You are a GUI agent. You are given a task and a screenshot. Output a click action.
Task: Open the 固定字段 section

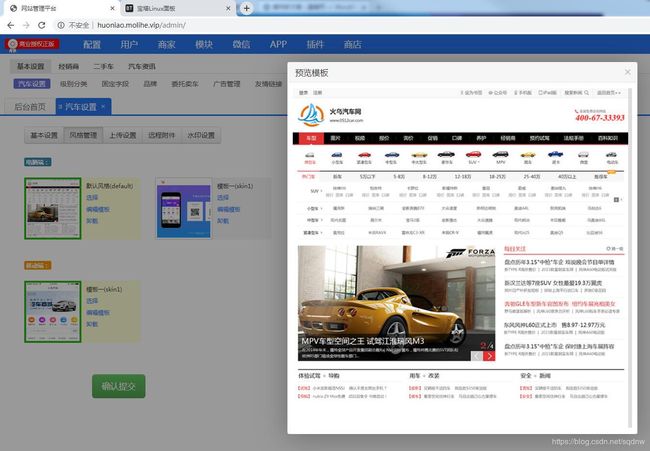click(x=115, y=84)
